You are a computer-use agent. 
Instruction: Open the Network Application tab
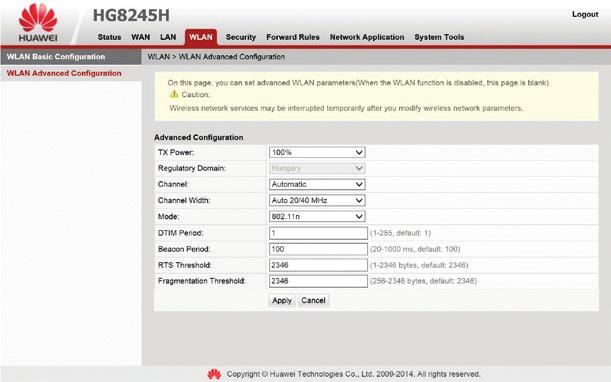[x=367, y=37]
